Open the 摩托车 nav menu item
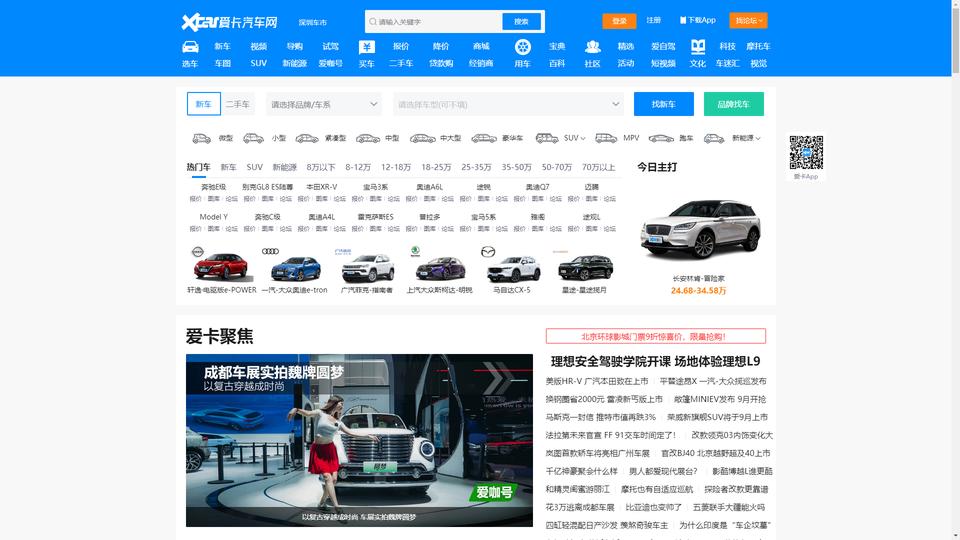The image size is (960, 540). coord(758,46)
